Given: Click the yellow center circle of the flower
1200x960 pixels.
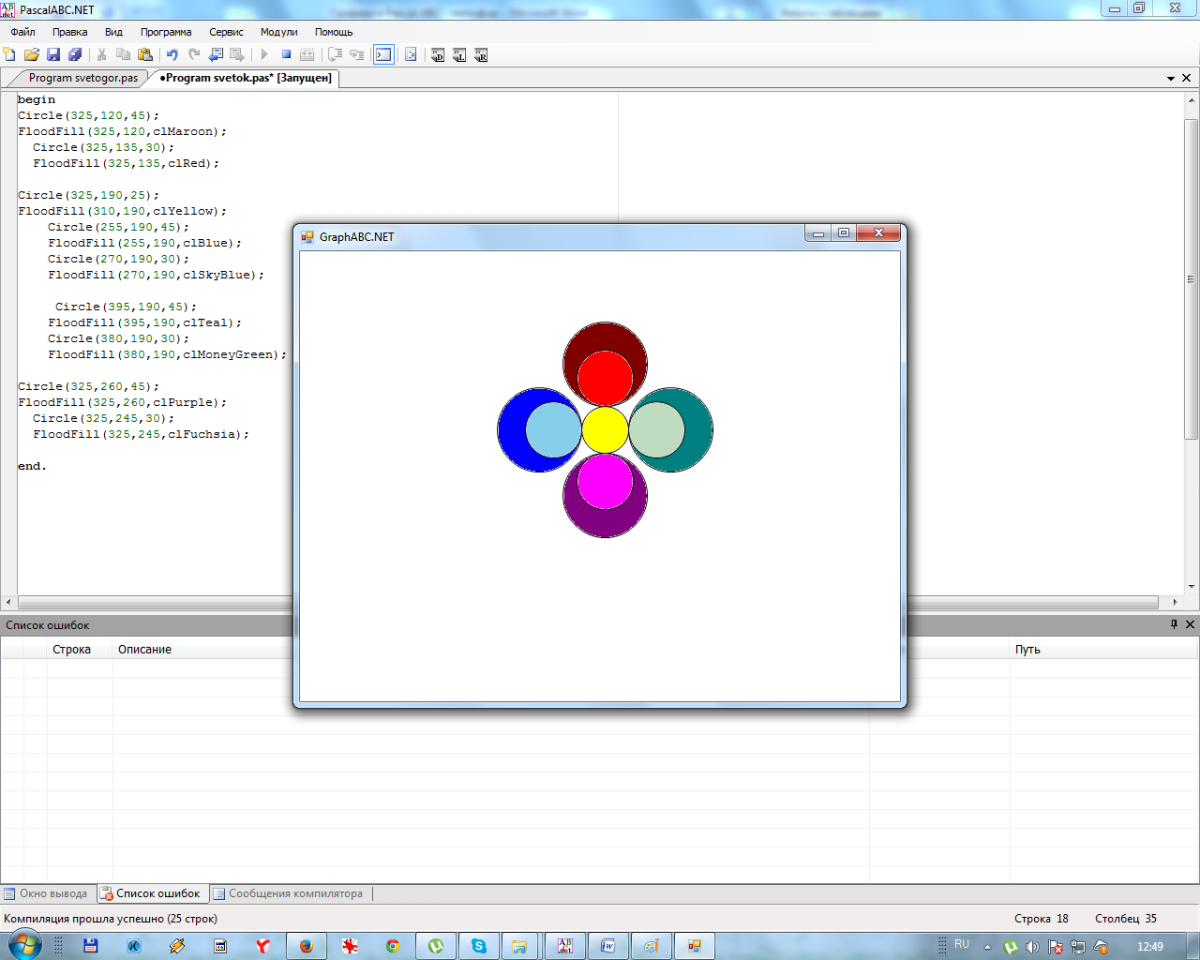Looking at the screenshot, I should pyautogui.click(x=605, y=430).
